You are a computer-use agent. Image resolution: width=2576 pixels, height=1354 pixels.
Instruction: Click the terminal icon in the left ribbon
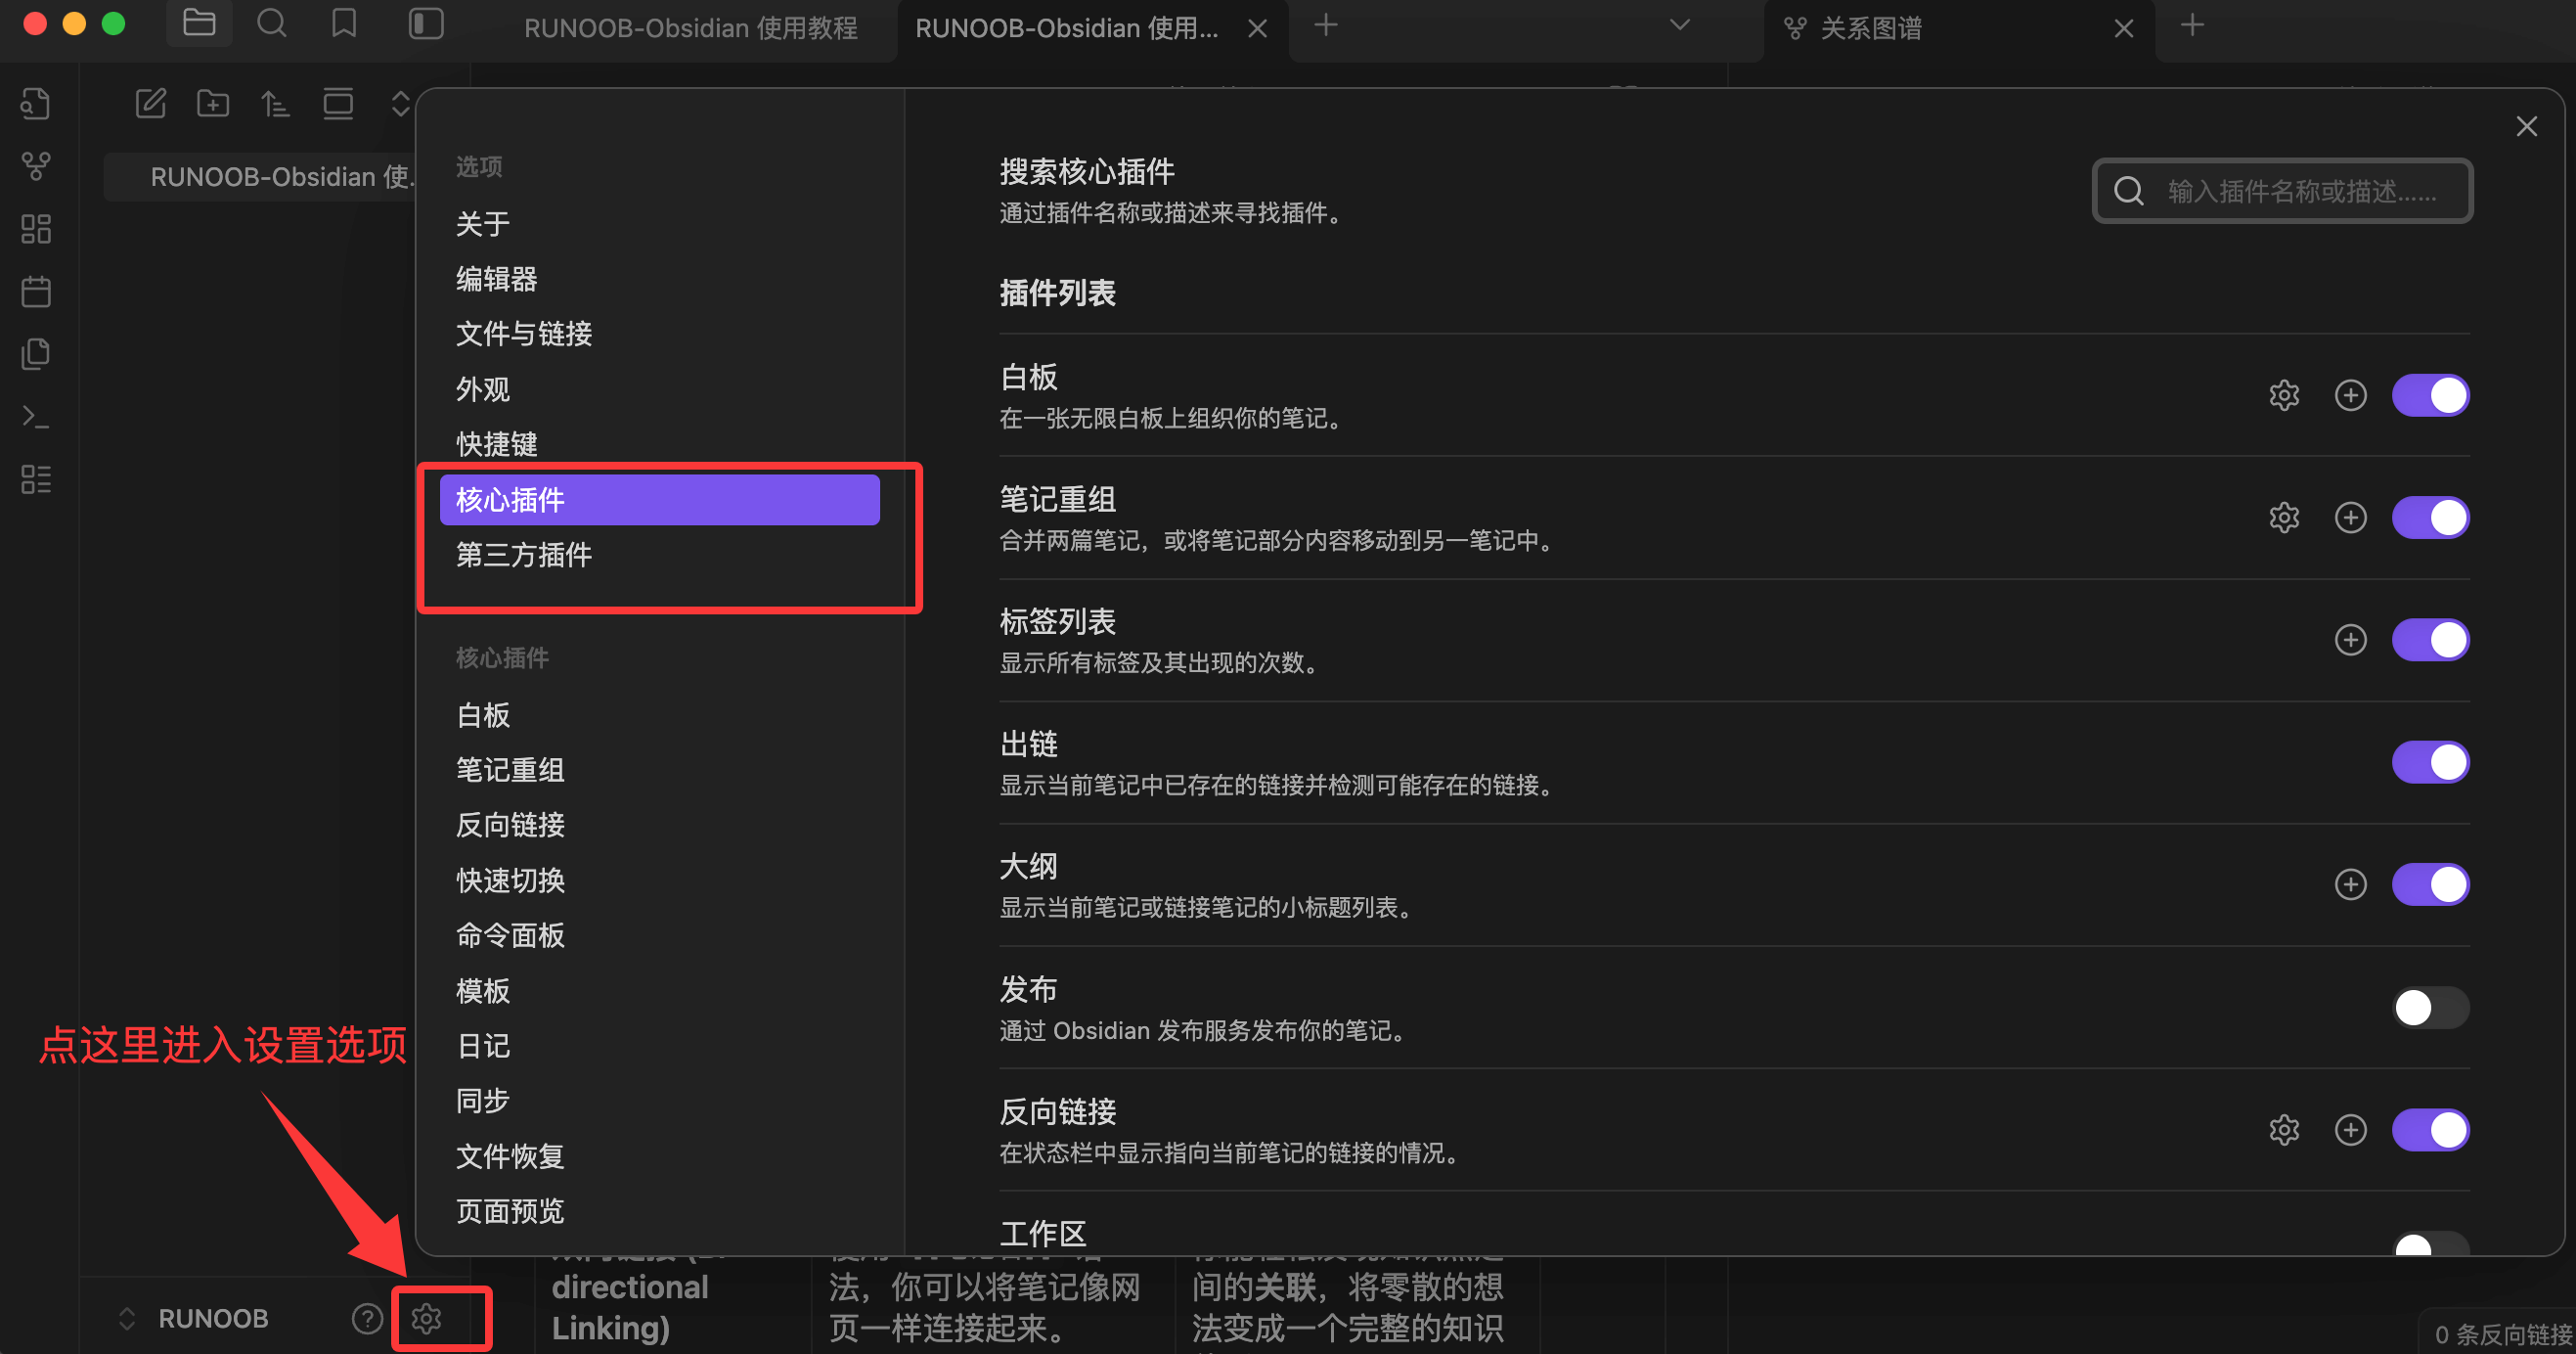pos(35,417)
